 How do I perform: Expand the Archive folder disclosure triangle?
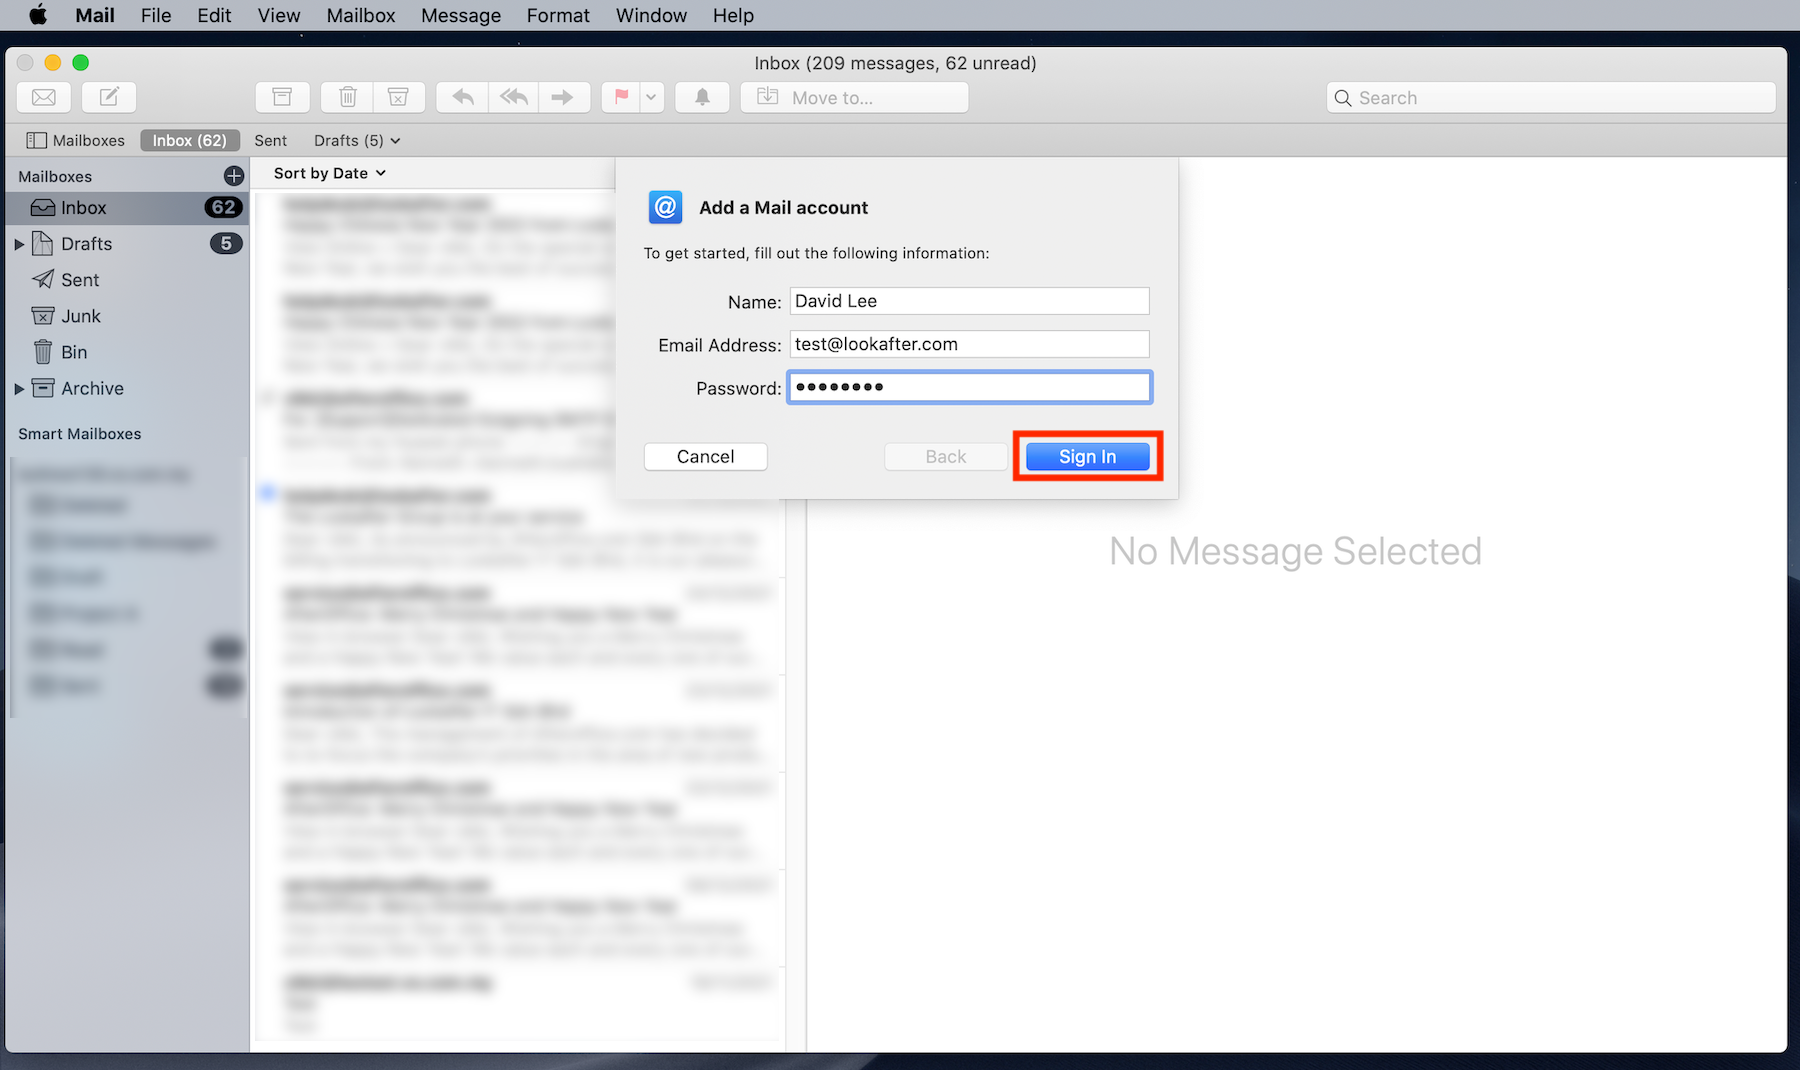pyautogui.click(x=19, y=389)
